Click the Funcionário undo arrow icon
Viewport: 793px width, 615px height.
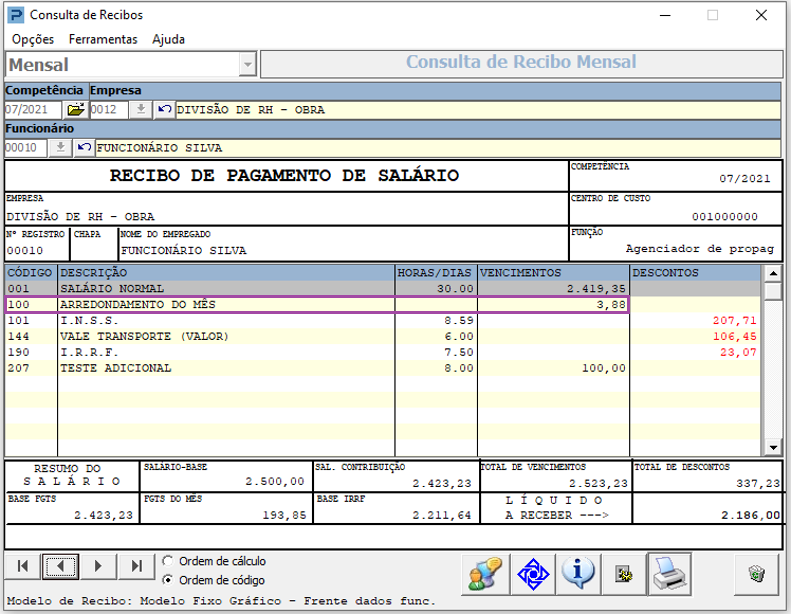(84, 148)
